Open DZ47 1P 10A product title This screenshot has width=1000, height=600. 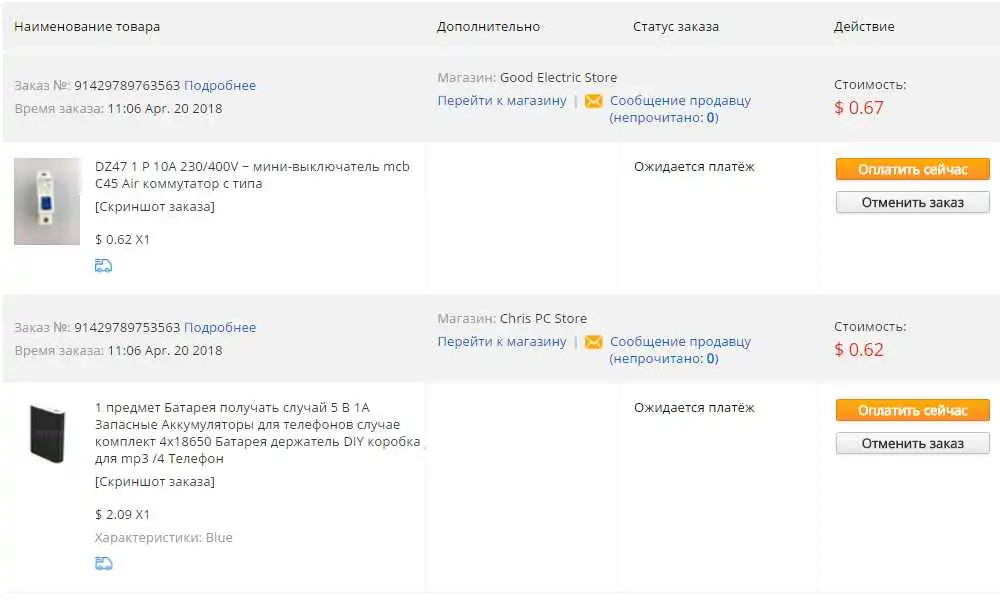tap(252, 175)
